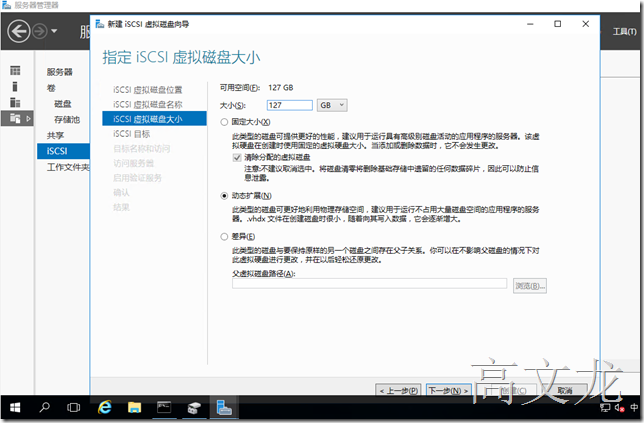Toggle the 清除分配的虚拟磁盘 checkbox
The height and width of the screenshot is (423, 644).
pyautogui.click(x=237, y=157)
